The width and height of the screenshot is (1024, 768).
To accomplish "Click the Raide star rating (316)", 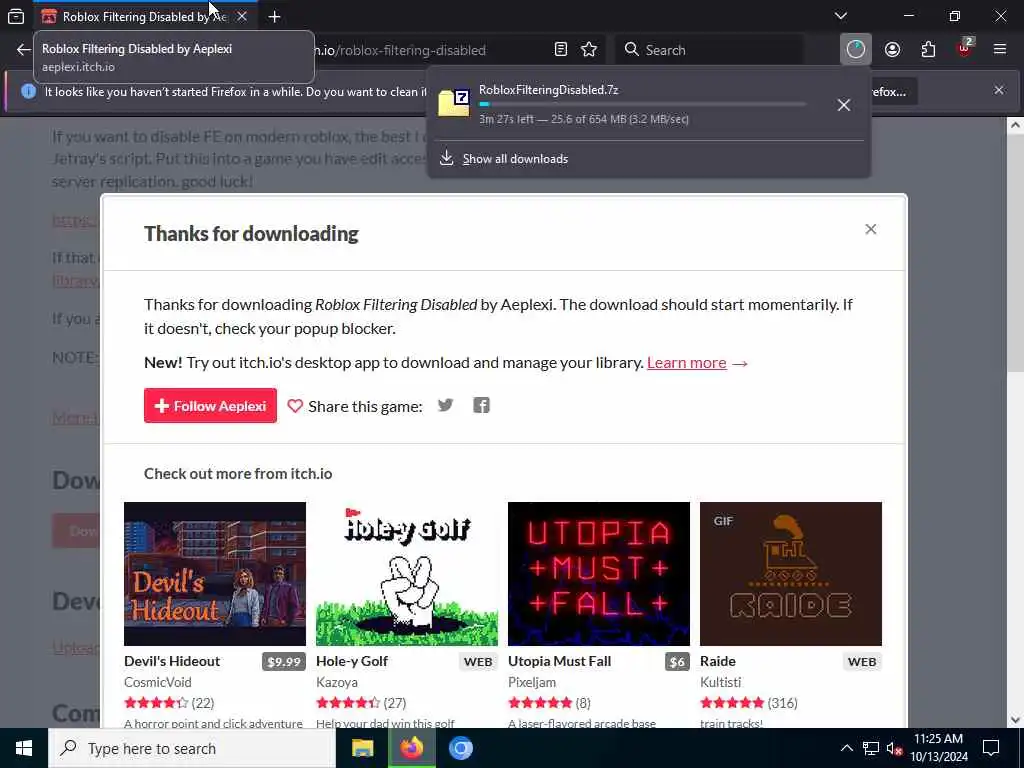I will (x=732, y=703).
